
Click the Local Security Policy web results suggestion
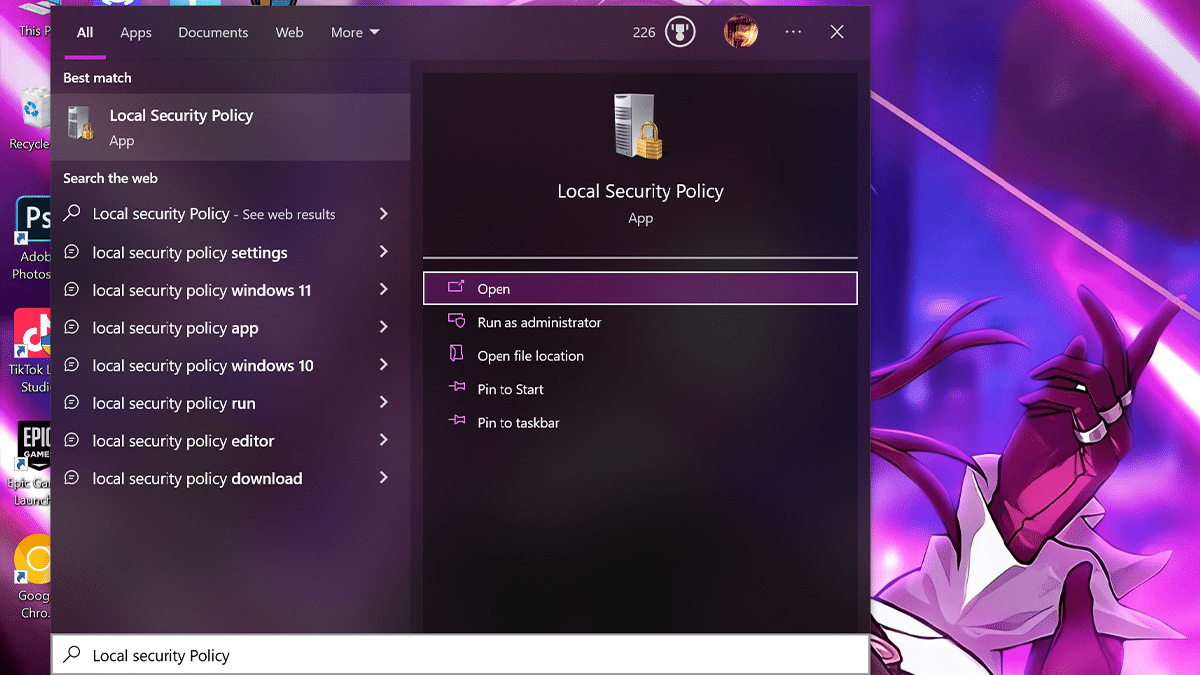coord(214,214)
